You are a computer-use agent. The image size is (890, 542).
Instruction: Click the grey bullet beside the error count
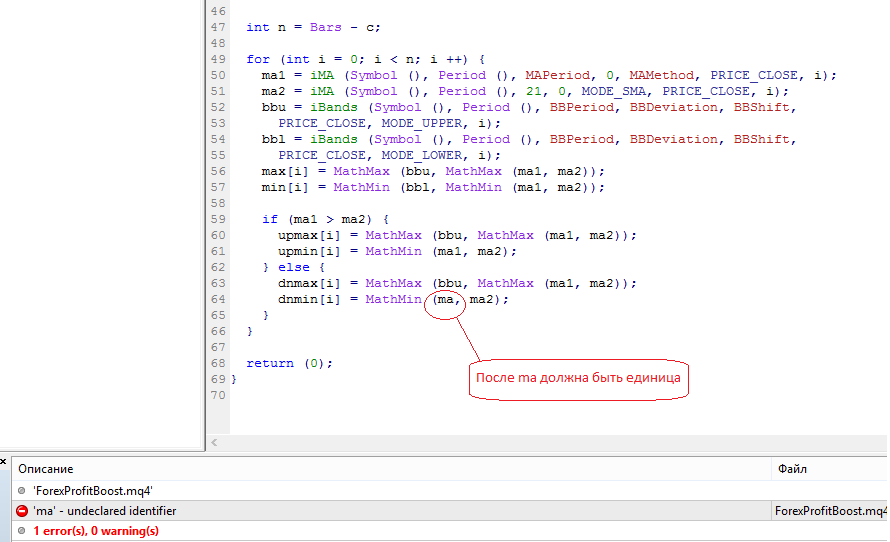[x=22, y=531]
